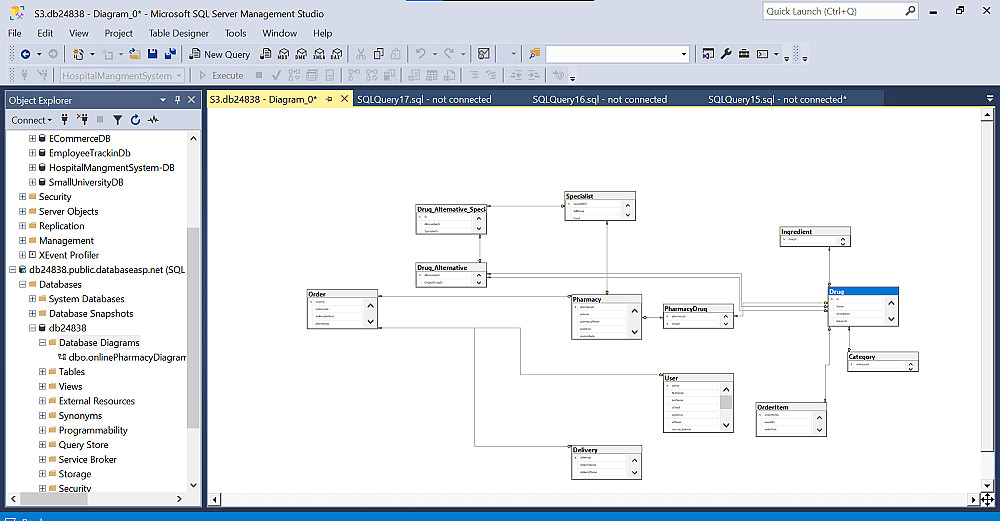The image size is (1000, 521).
Task: Click the wrench Properties icon in toolbar
Action: click(726, 54)
